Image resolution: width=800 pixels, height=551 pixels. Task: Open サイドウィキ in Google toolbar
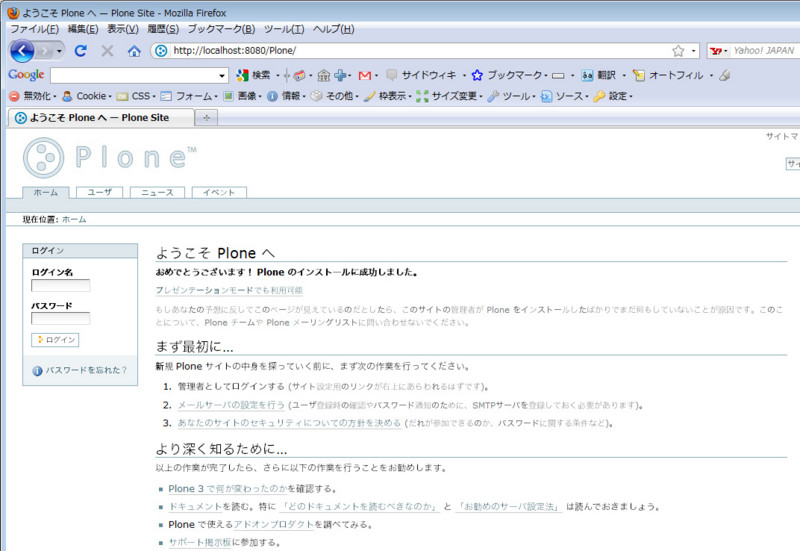tap(421, 76)
